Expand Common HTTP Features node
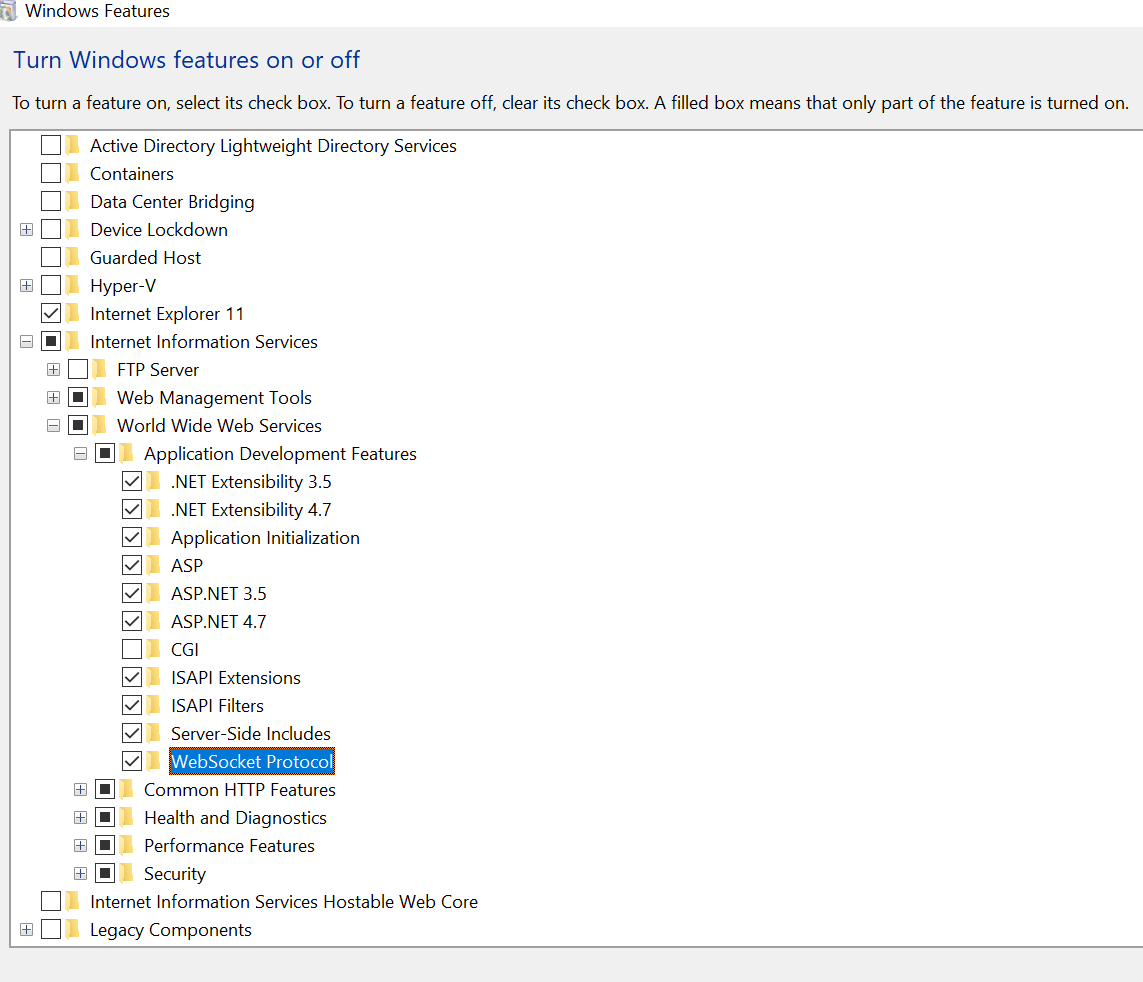 [80, 790]
